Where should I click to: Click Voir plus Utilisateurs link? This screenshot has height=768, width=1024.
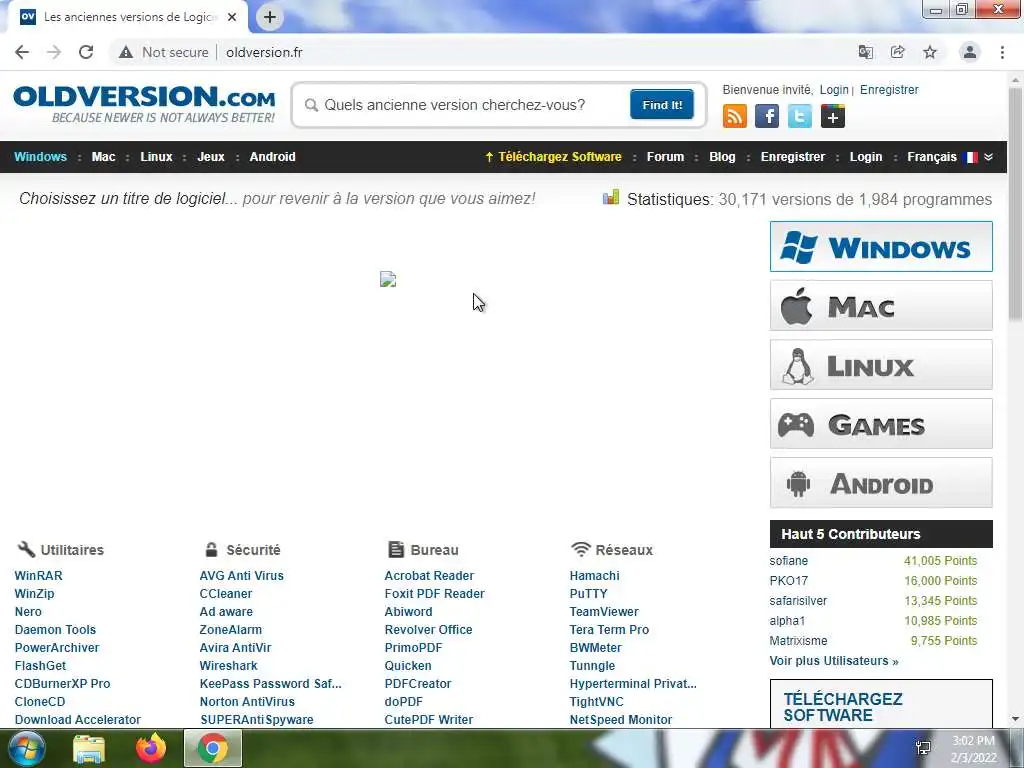834,661
